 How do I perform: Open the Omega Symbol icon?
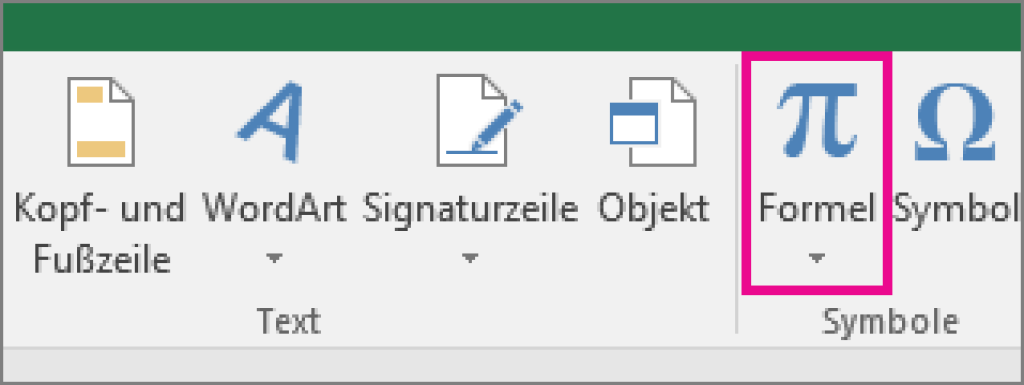[955, 121]
